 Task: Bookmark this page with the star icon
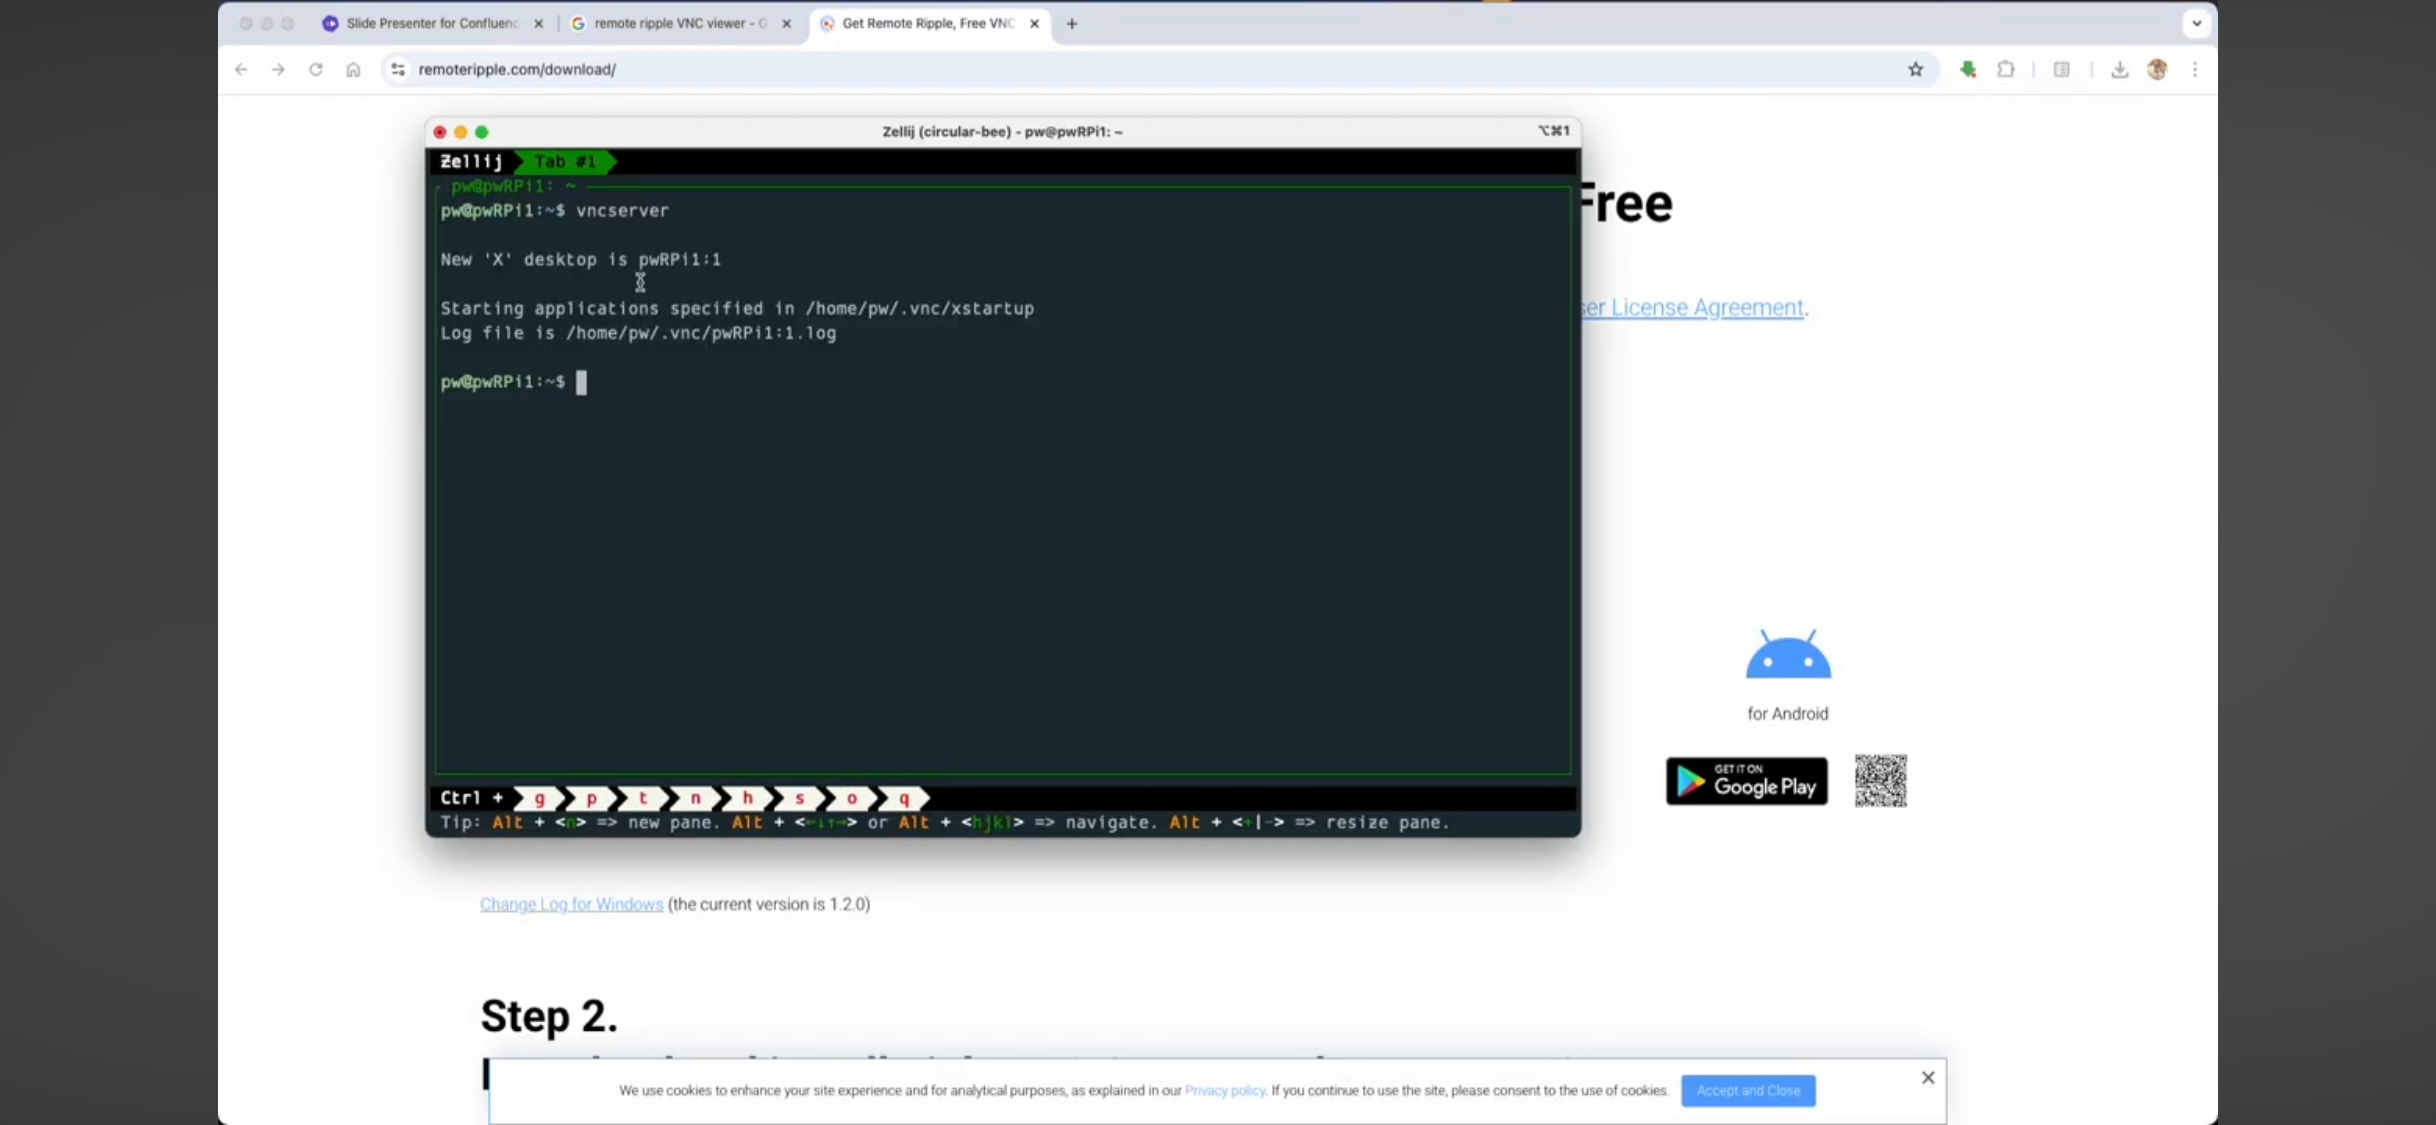pyautogui.click(x=1915, y=69)
